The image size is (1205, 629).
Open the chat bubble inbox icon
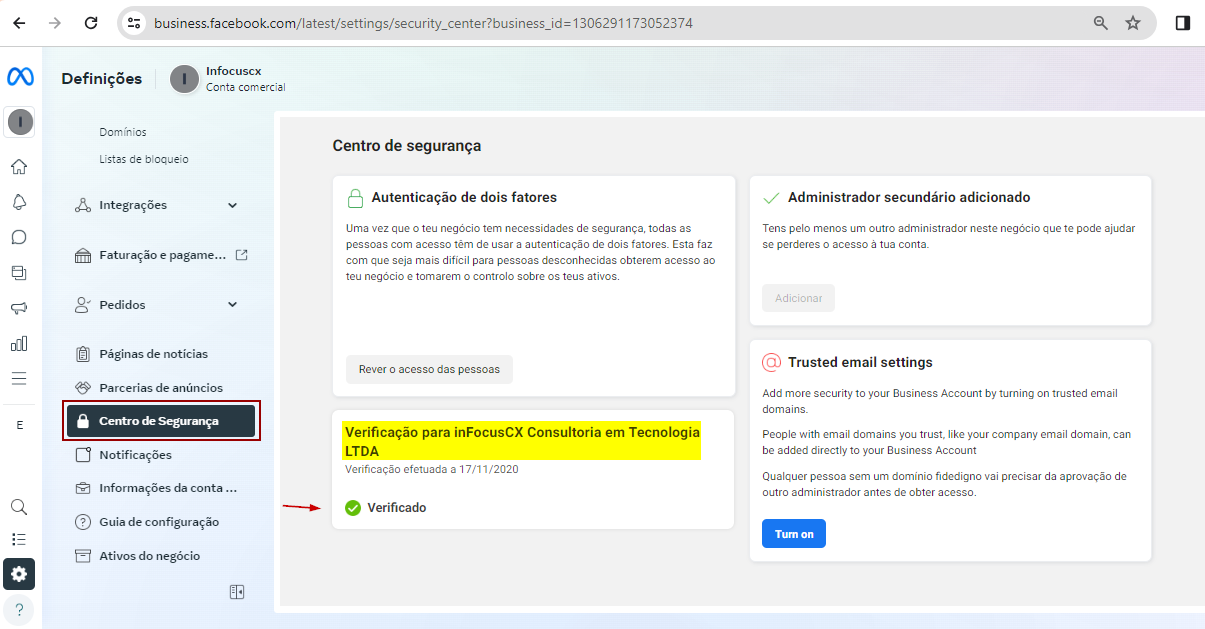tap(19, 237)
